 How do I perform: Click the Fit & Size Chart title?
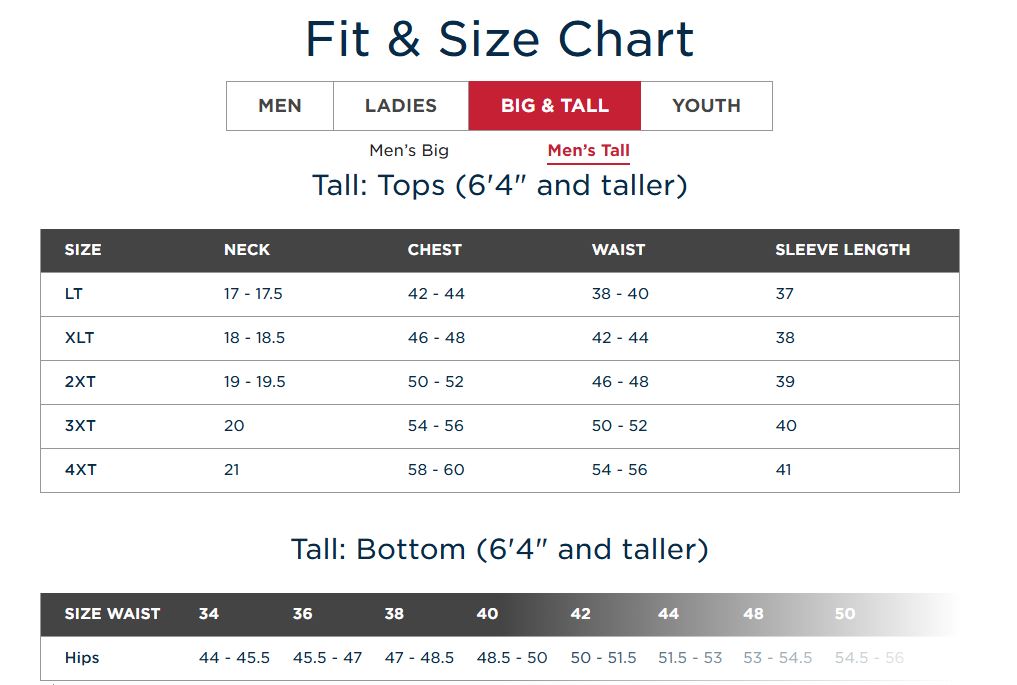(499, 39)
